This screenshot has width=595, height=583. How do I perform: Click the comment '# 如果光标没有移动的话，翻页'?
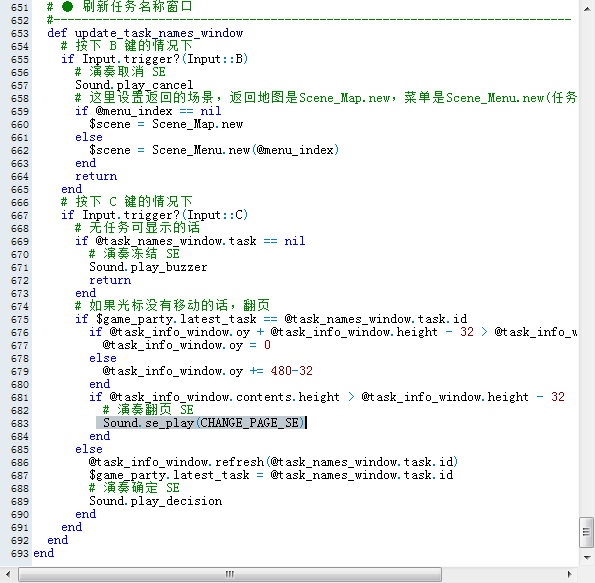(x=172, y=306)
